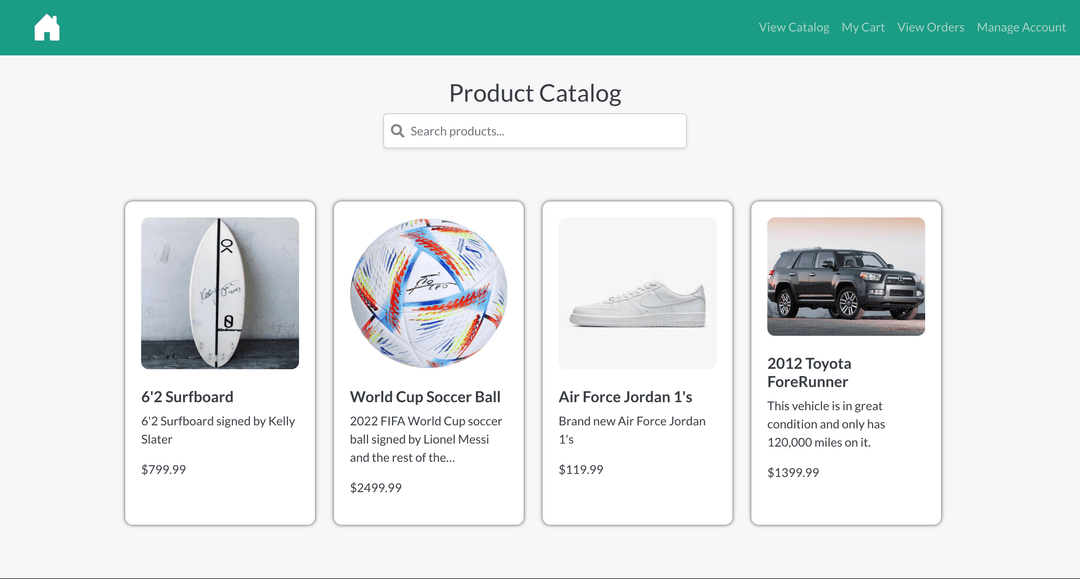Open the Manage Account page

[x=1021, y=28]
